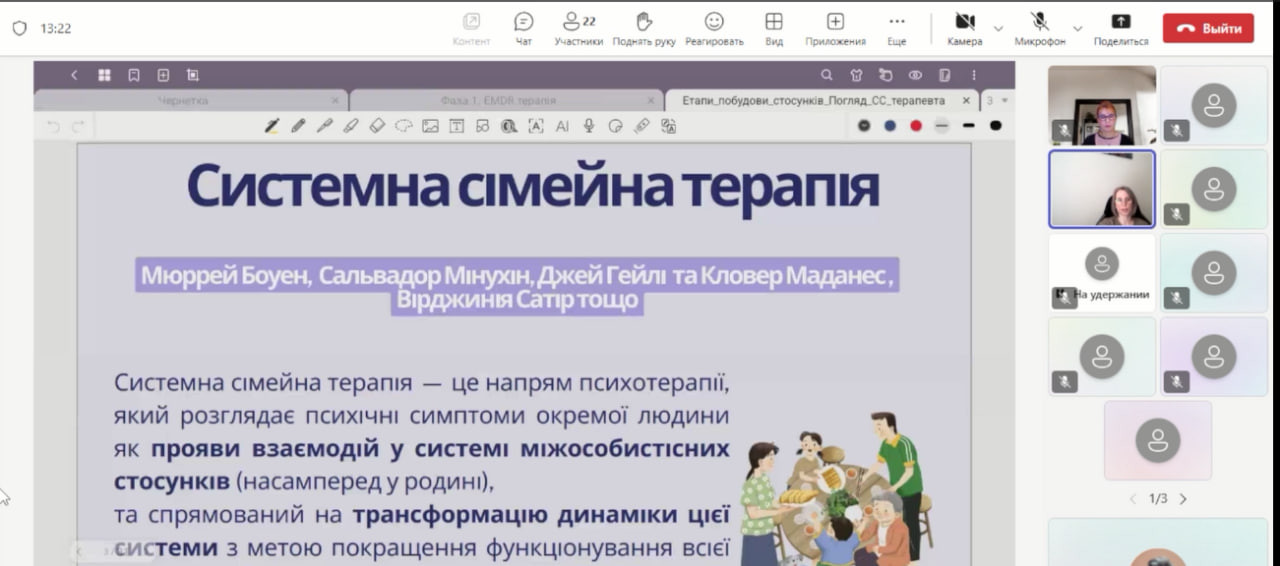Select the lasso selection tool

click(404, 126)
